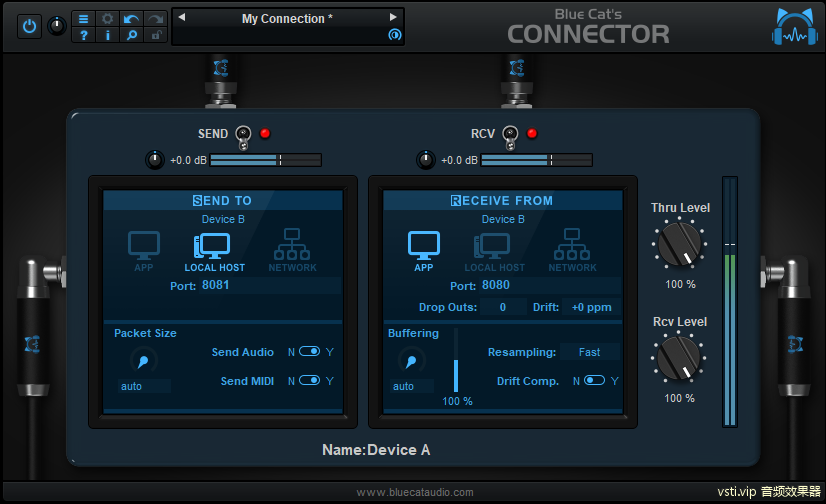This screenshot has height=504, width=826.
Task: Click the Drift +0 ppm value
Action: pyautogui.click(x=591, y=307)
